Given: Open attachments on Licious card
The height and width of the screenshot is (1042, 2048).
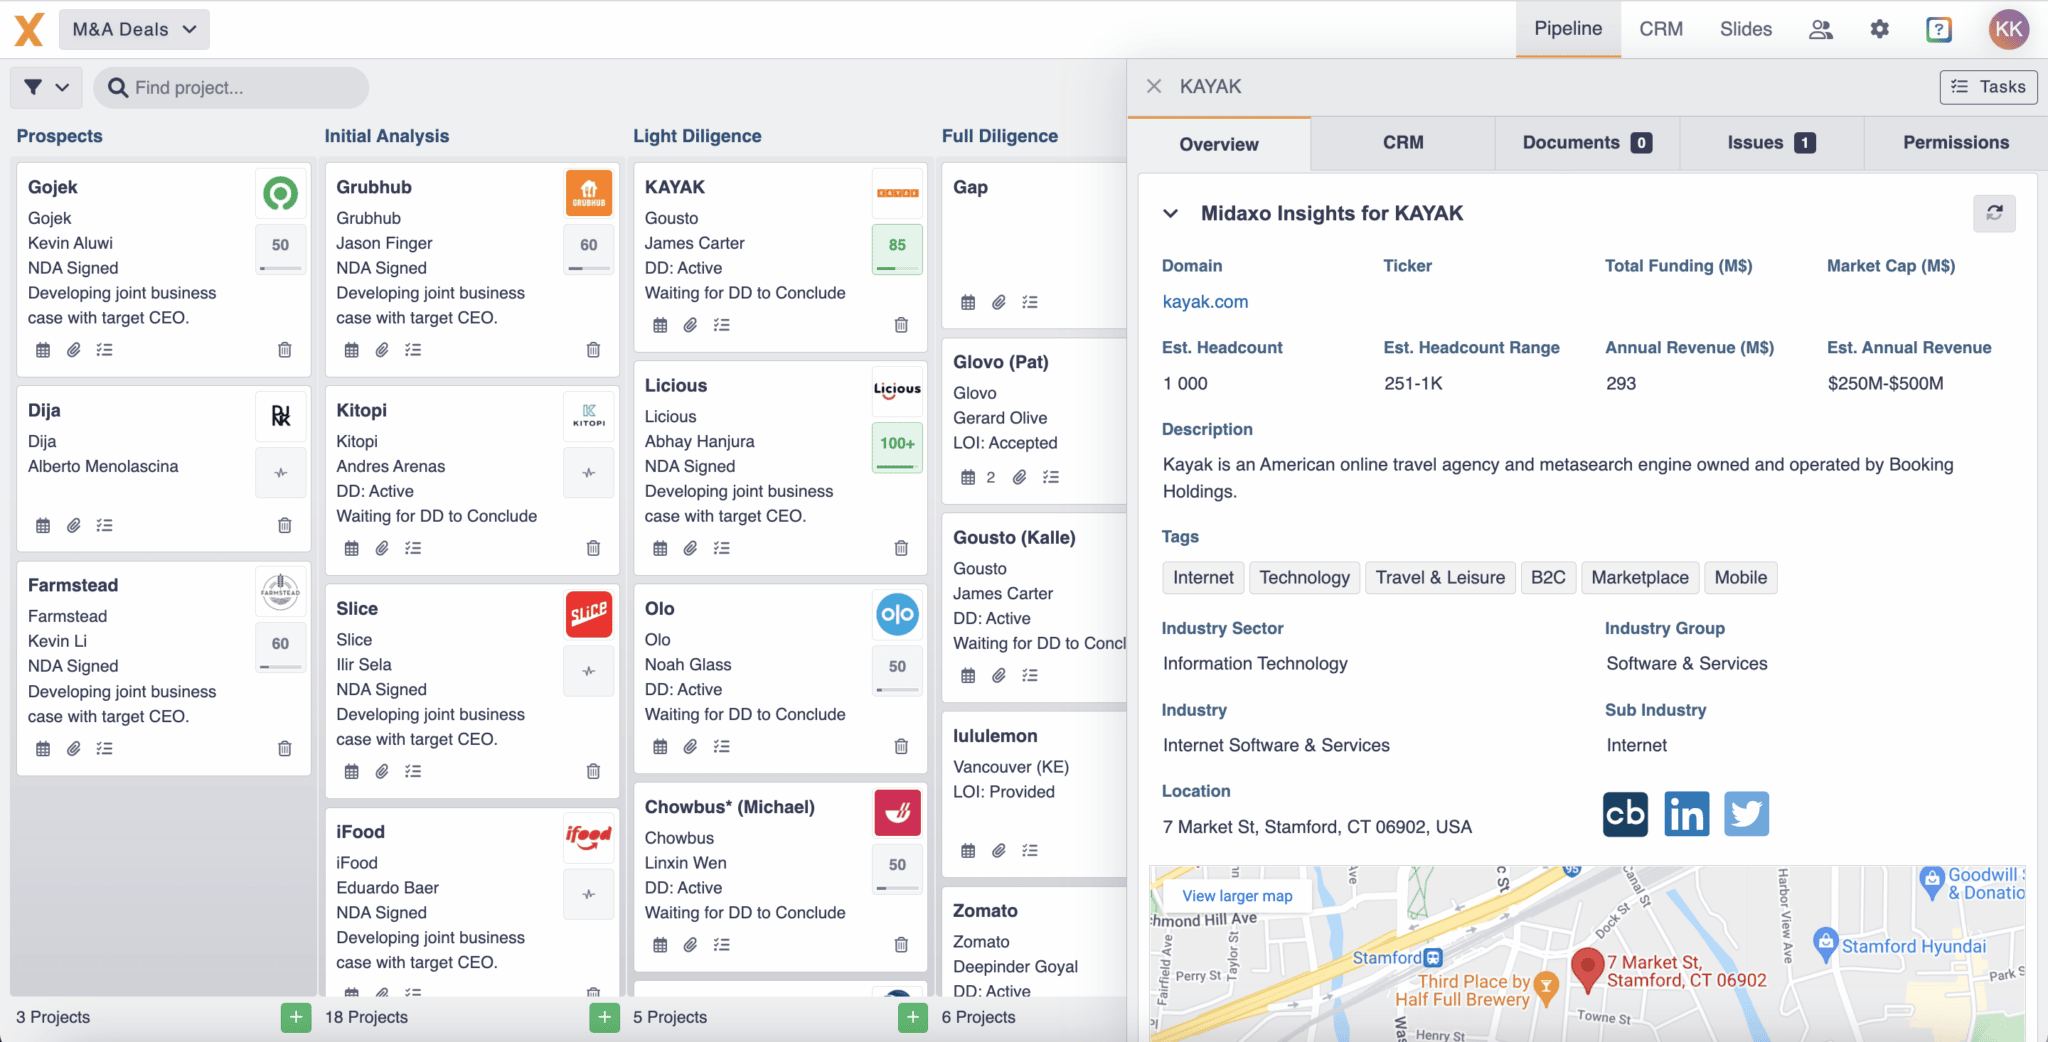Looking at the screenshot, I should 690,548.
